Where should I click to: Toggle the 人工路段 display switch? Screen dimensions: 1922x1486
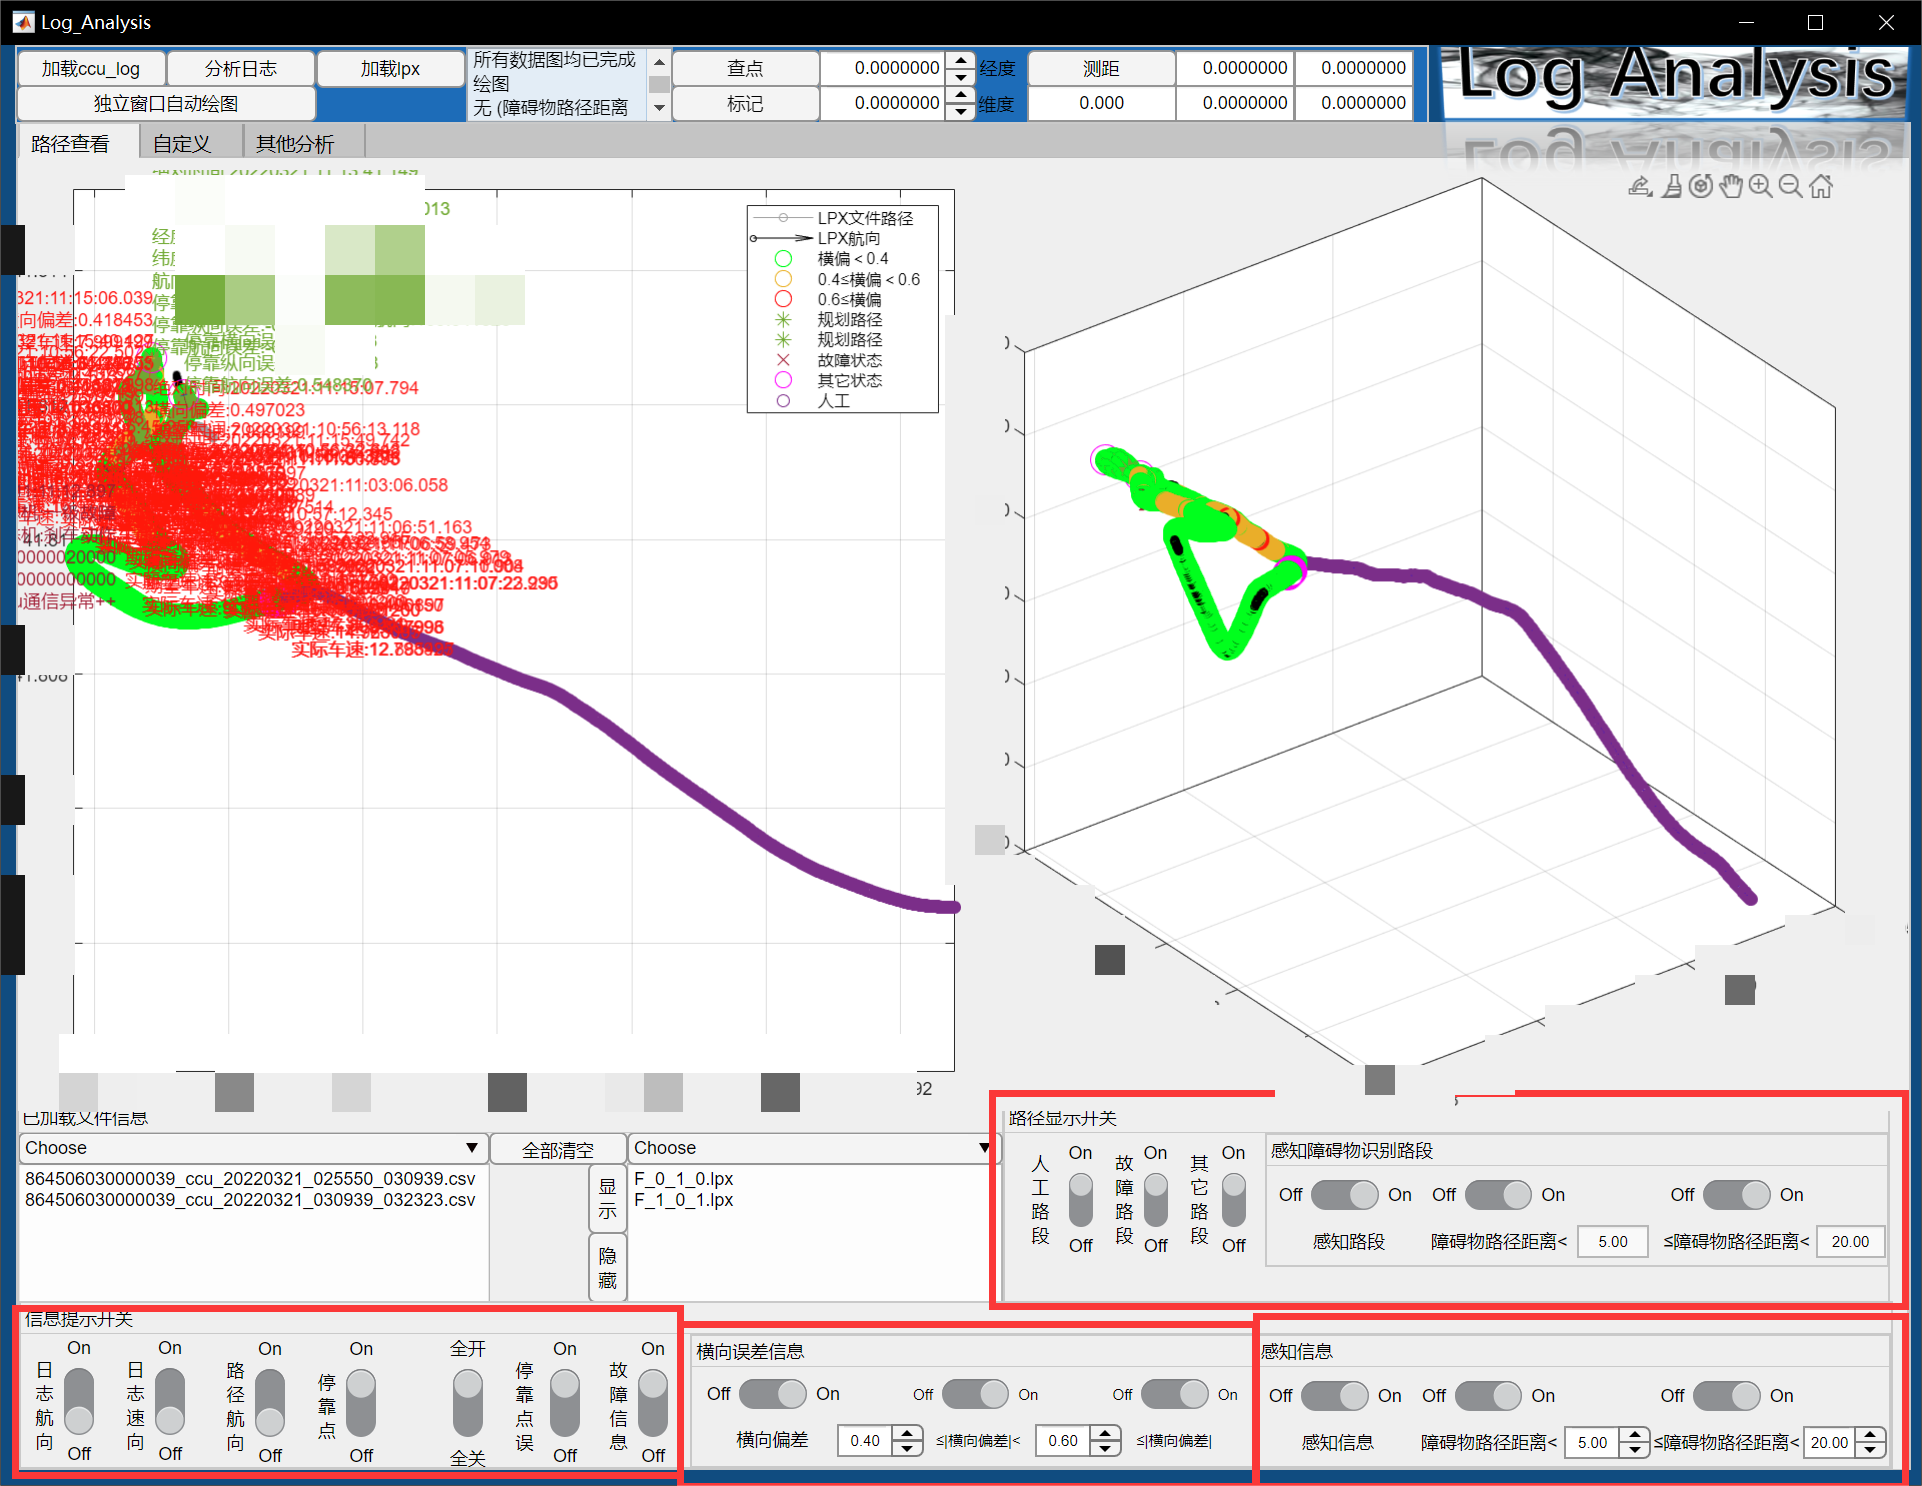pyautogui.click(x=1080, y=1199)
